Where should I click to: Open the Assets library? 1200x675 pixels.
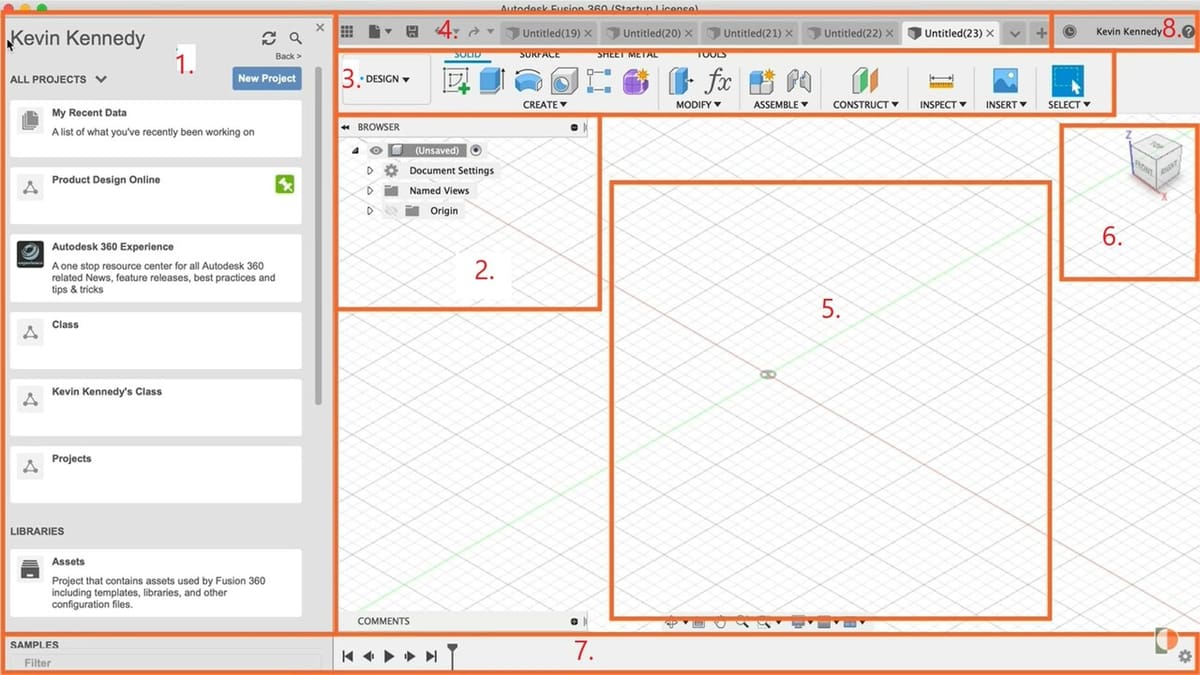pyautogui.click(x=155, y=582)
